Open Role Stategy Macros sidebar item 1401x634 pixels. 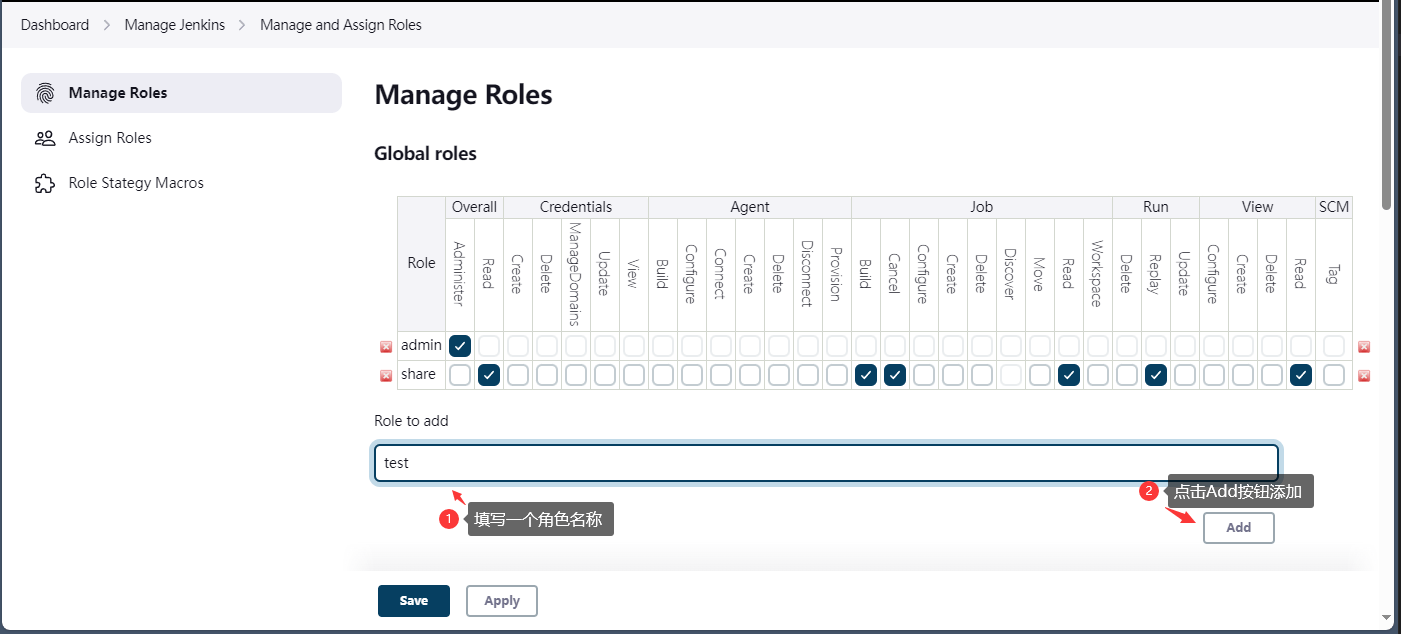pyautogui.click(x=136, y=184)
